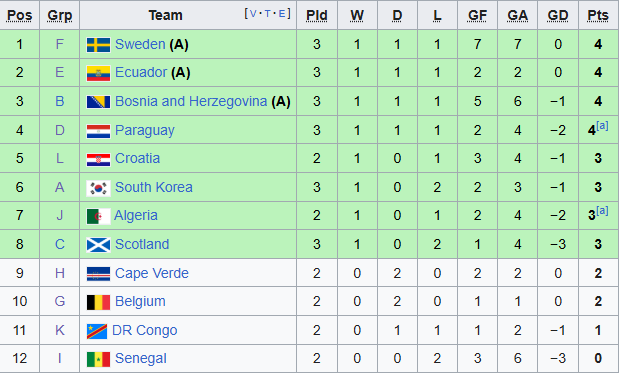Click the V (view template) link
Viewport: 619px width, 373px height.
(253, 14)
